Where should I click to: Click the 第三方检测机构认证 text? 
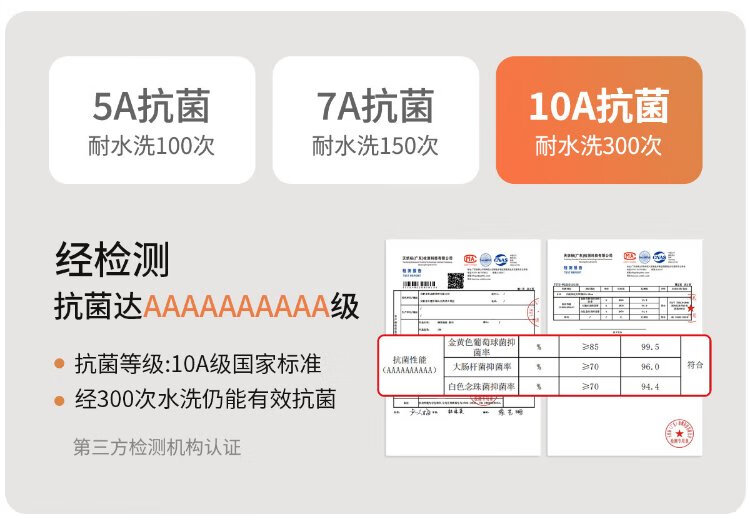tap(157, 447)
